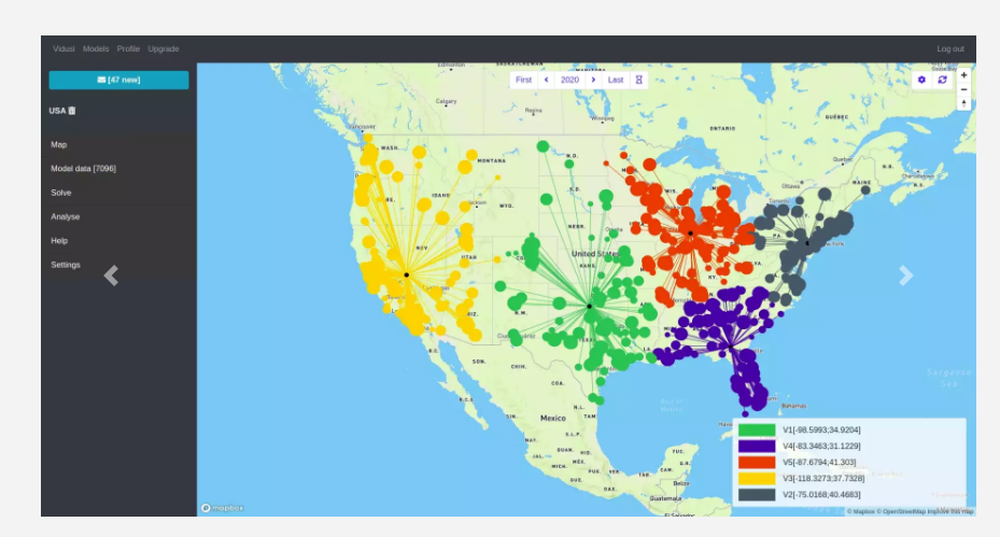Viewport: 1000px width, 537px height.
Task: Select legend label V3[-118.3273;37.7328]
Action: [823, 478]
